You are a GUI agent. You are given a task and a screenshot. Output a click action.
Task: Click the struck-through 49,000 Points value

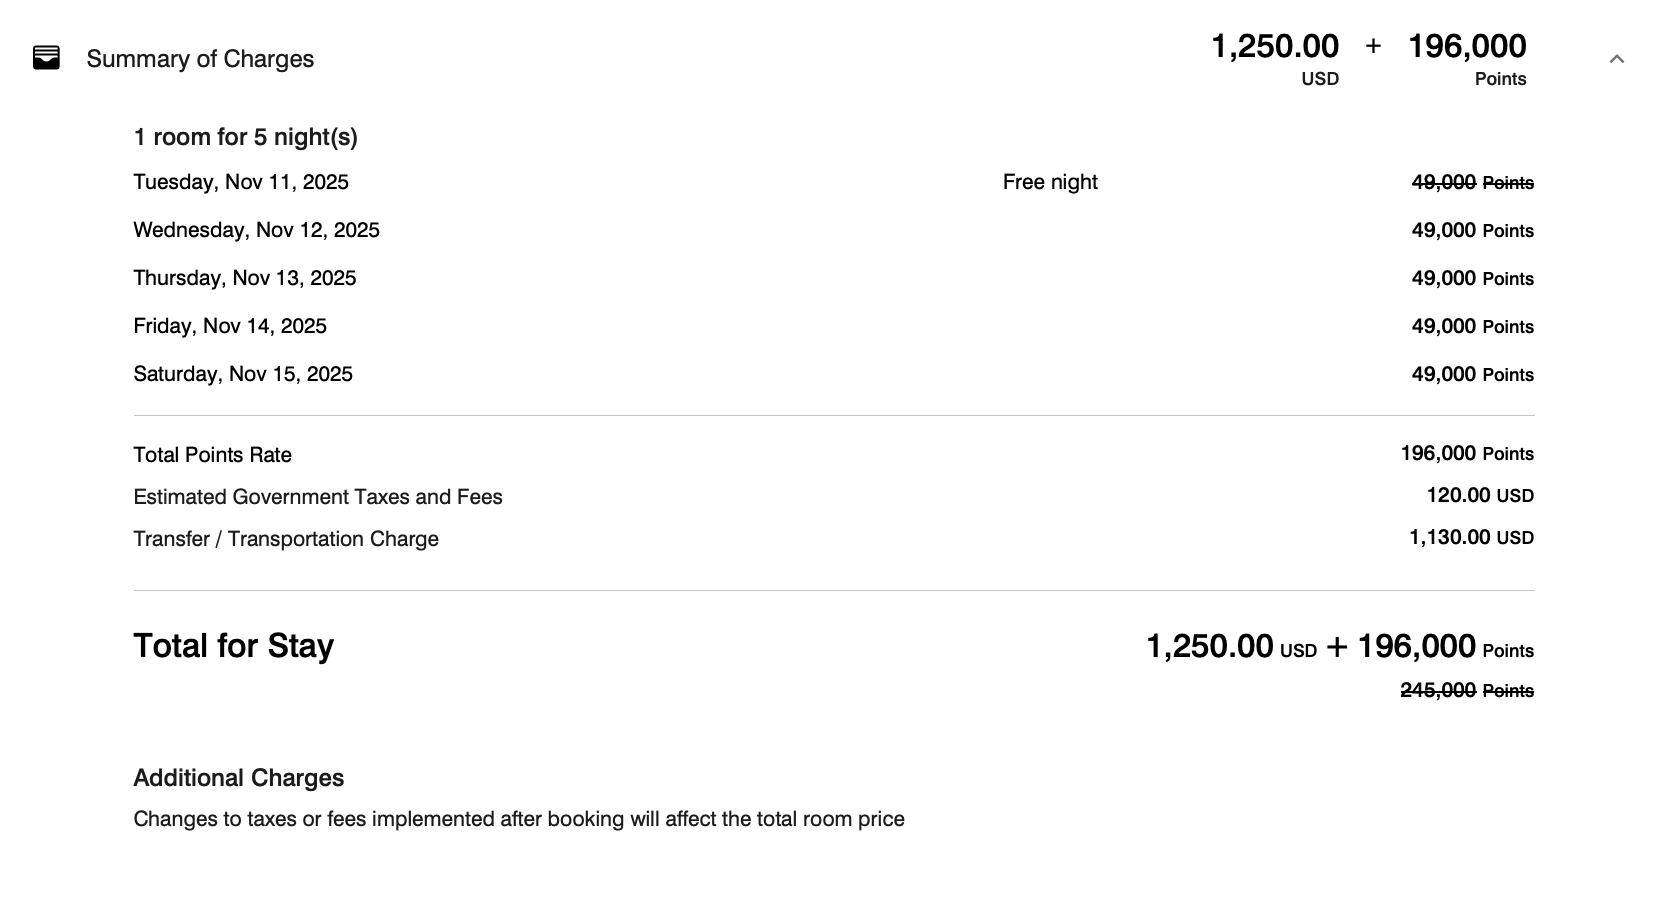point(1472,182)
